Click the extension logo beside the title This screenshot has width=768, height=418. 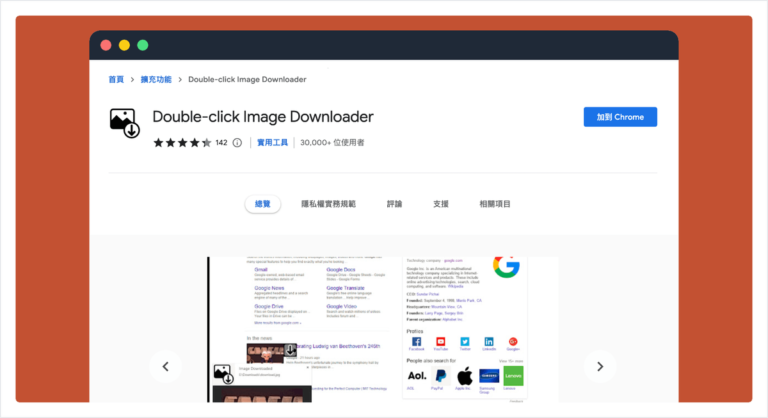pos(124,123)
